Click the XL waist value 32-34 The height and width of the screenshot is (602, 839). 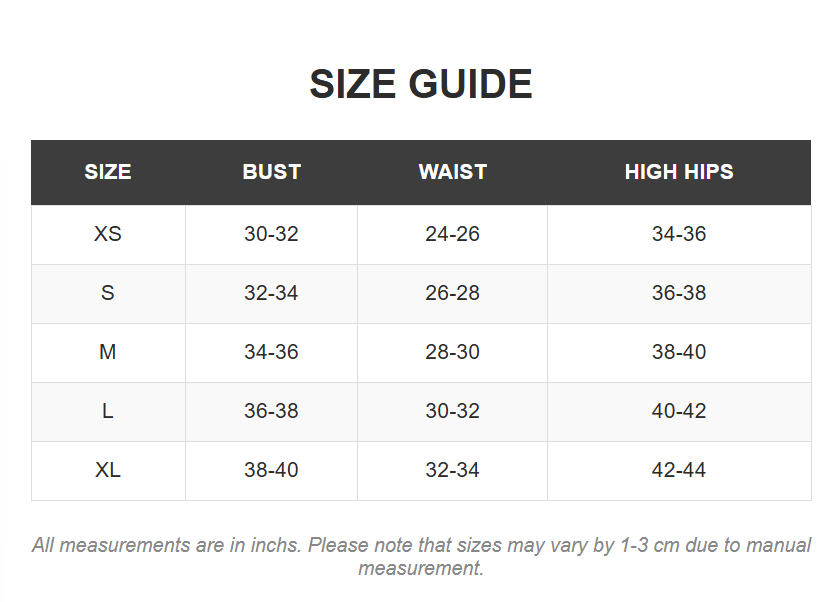[452, 470]
